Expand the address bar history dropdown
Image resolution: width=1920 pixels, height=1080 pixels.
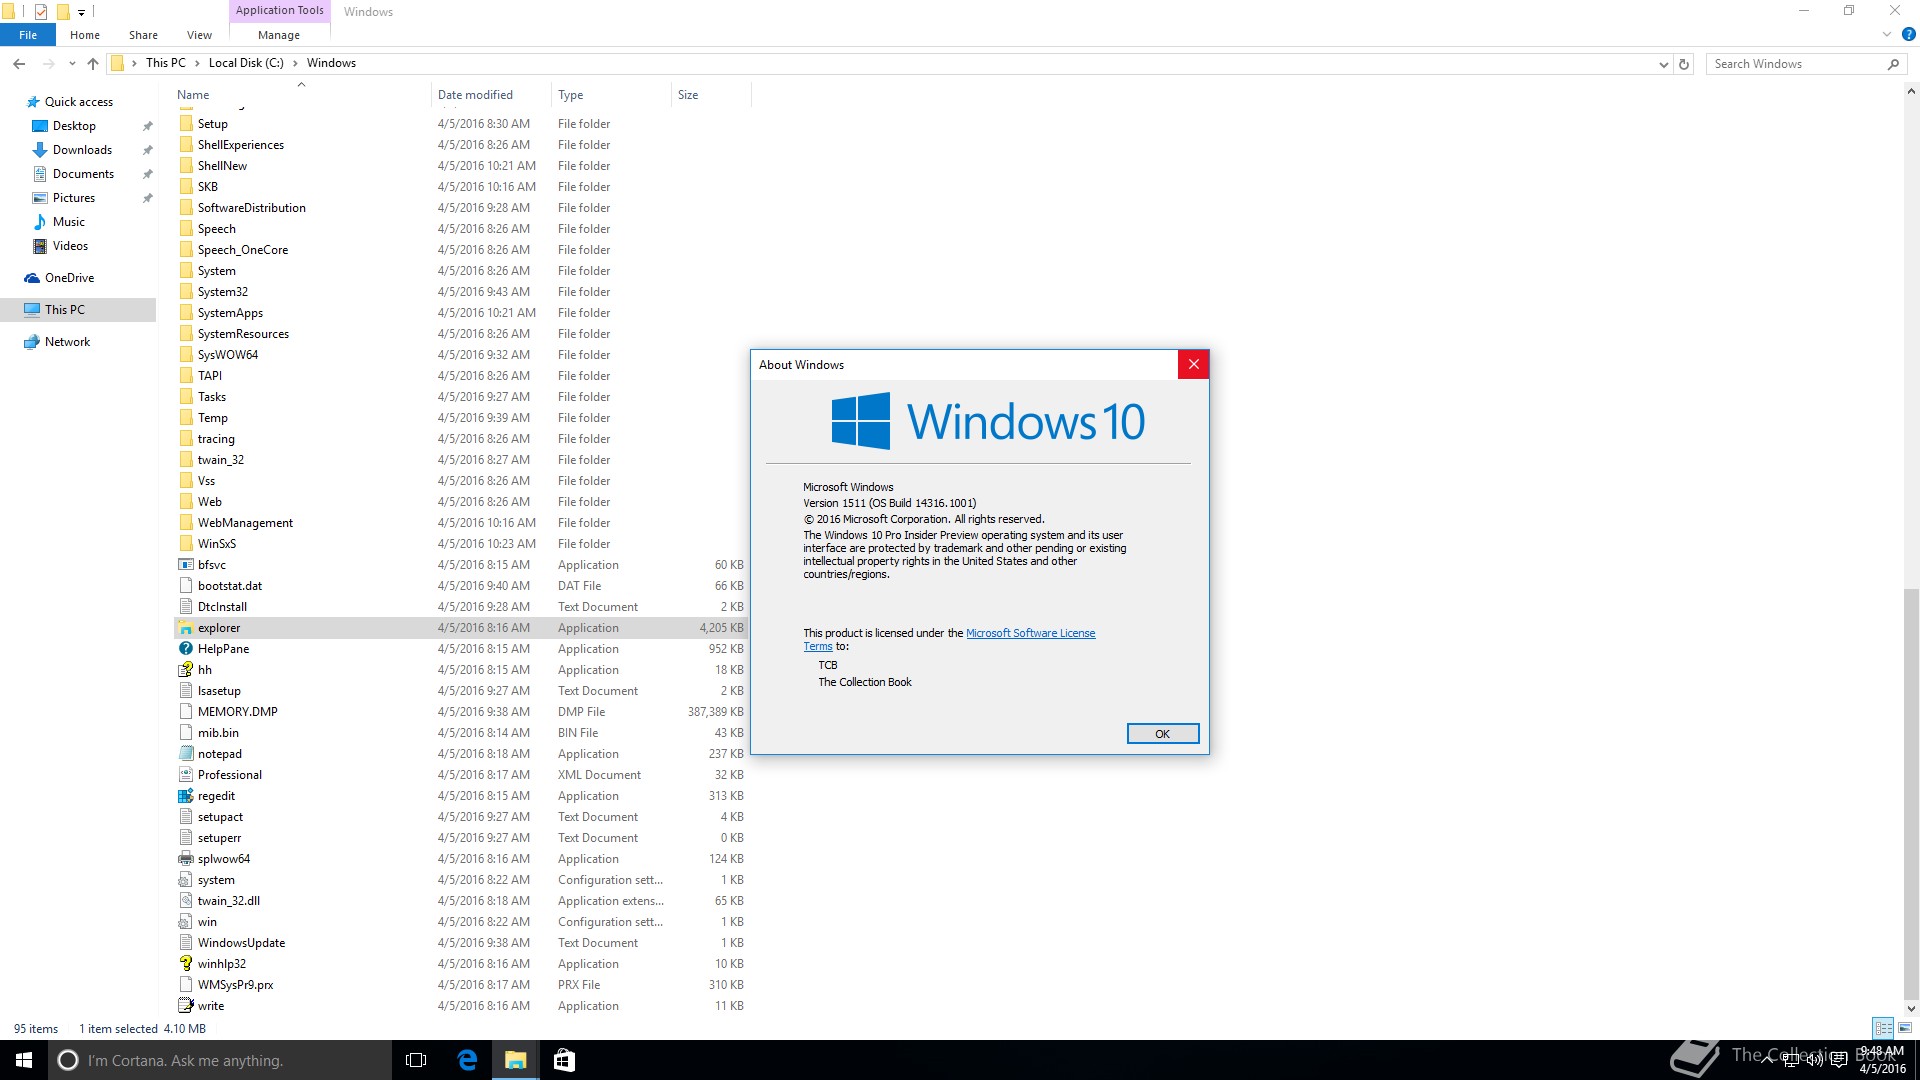(x=1663, y=64)
